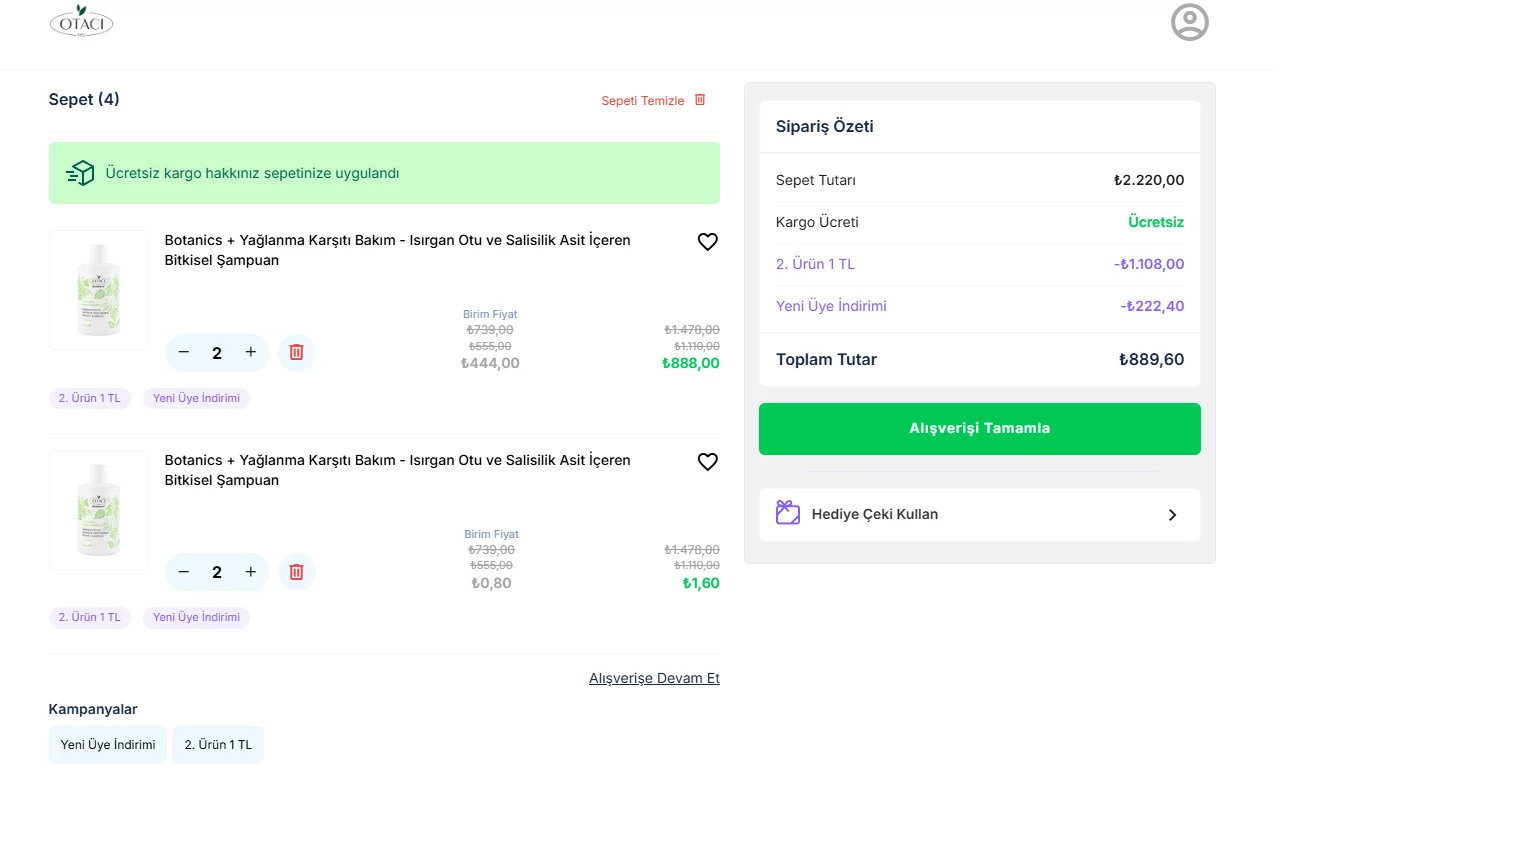The width and height of the screenshot is (1536, 864).
Task: Decrease quantity in the ₺1,60 row
Action: pyautogui.click(x=184, y=572)
